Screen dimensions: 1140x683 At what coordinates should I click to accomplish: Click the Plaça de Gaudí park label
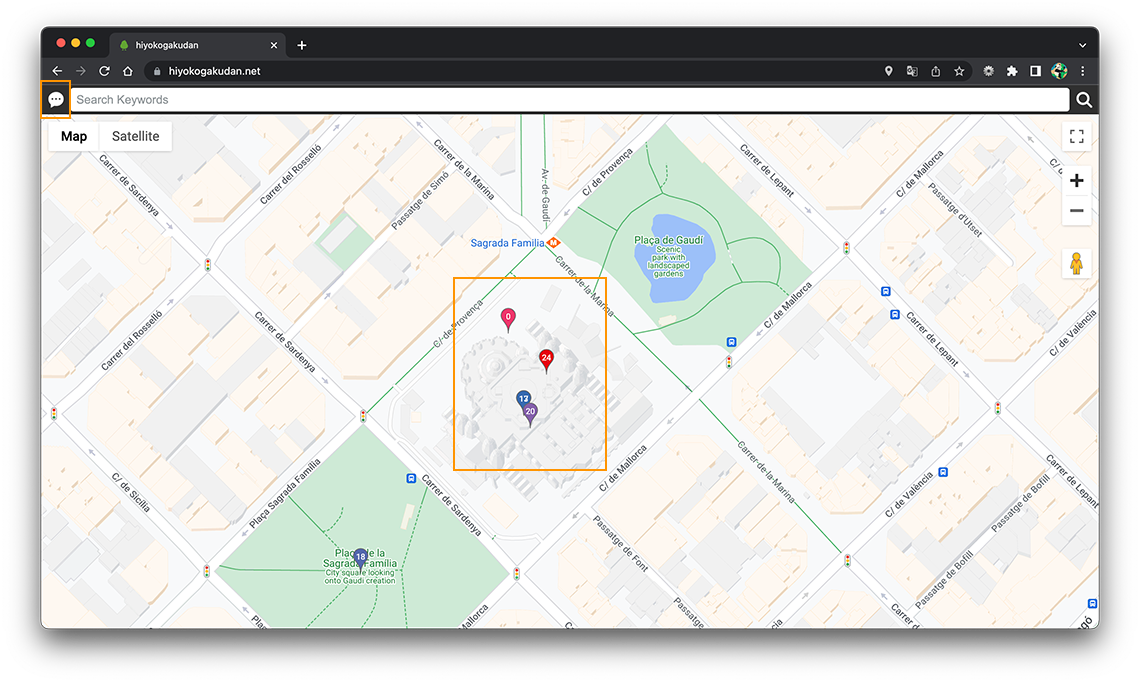(669, 240)
